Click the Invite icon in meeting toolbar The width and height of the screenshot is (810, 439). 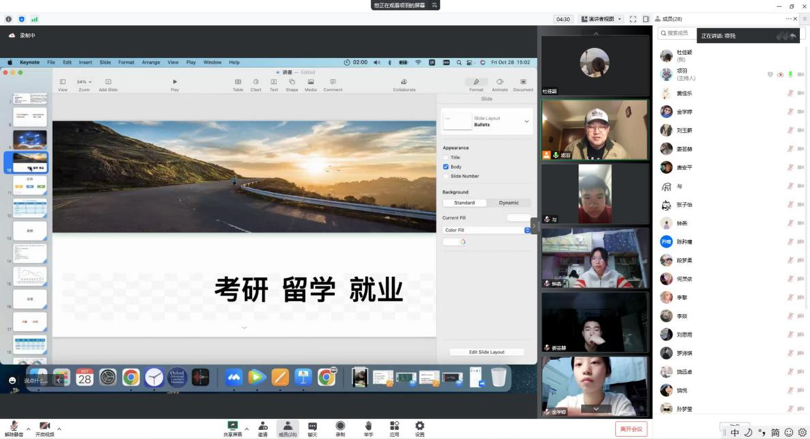263,426
